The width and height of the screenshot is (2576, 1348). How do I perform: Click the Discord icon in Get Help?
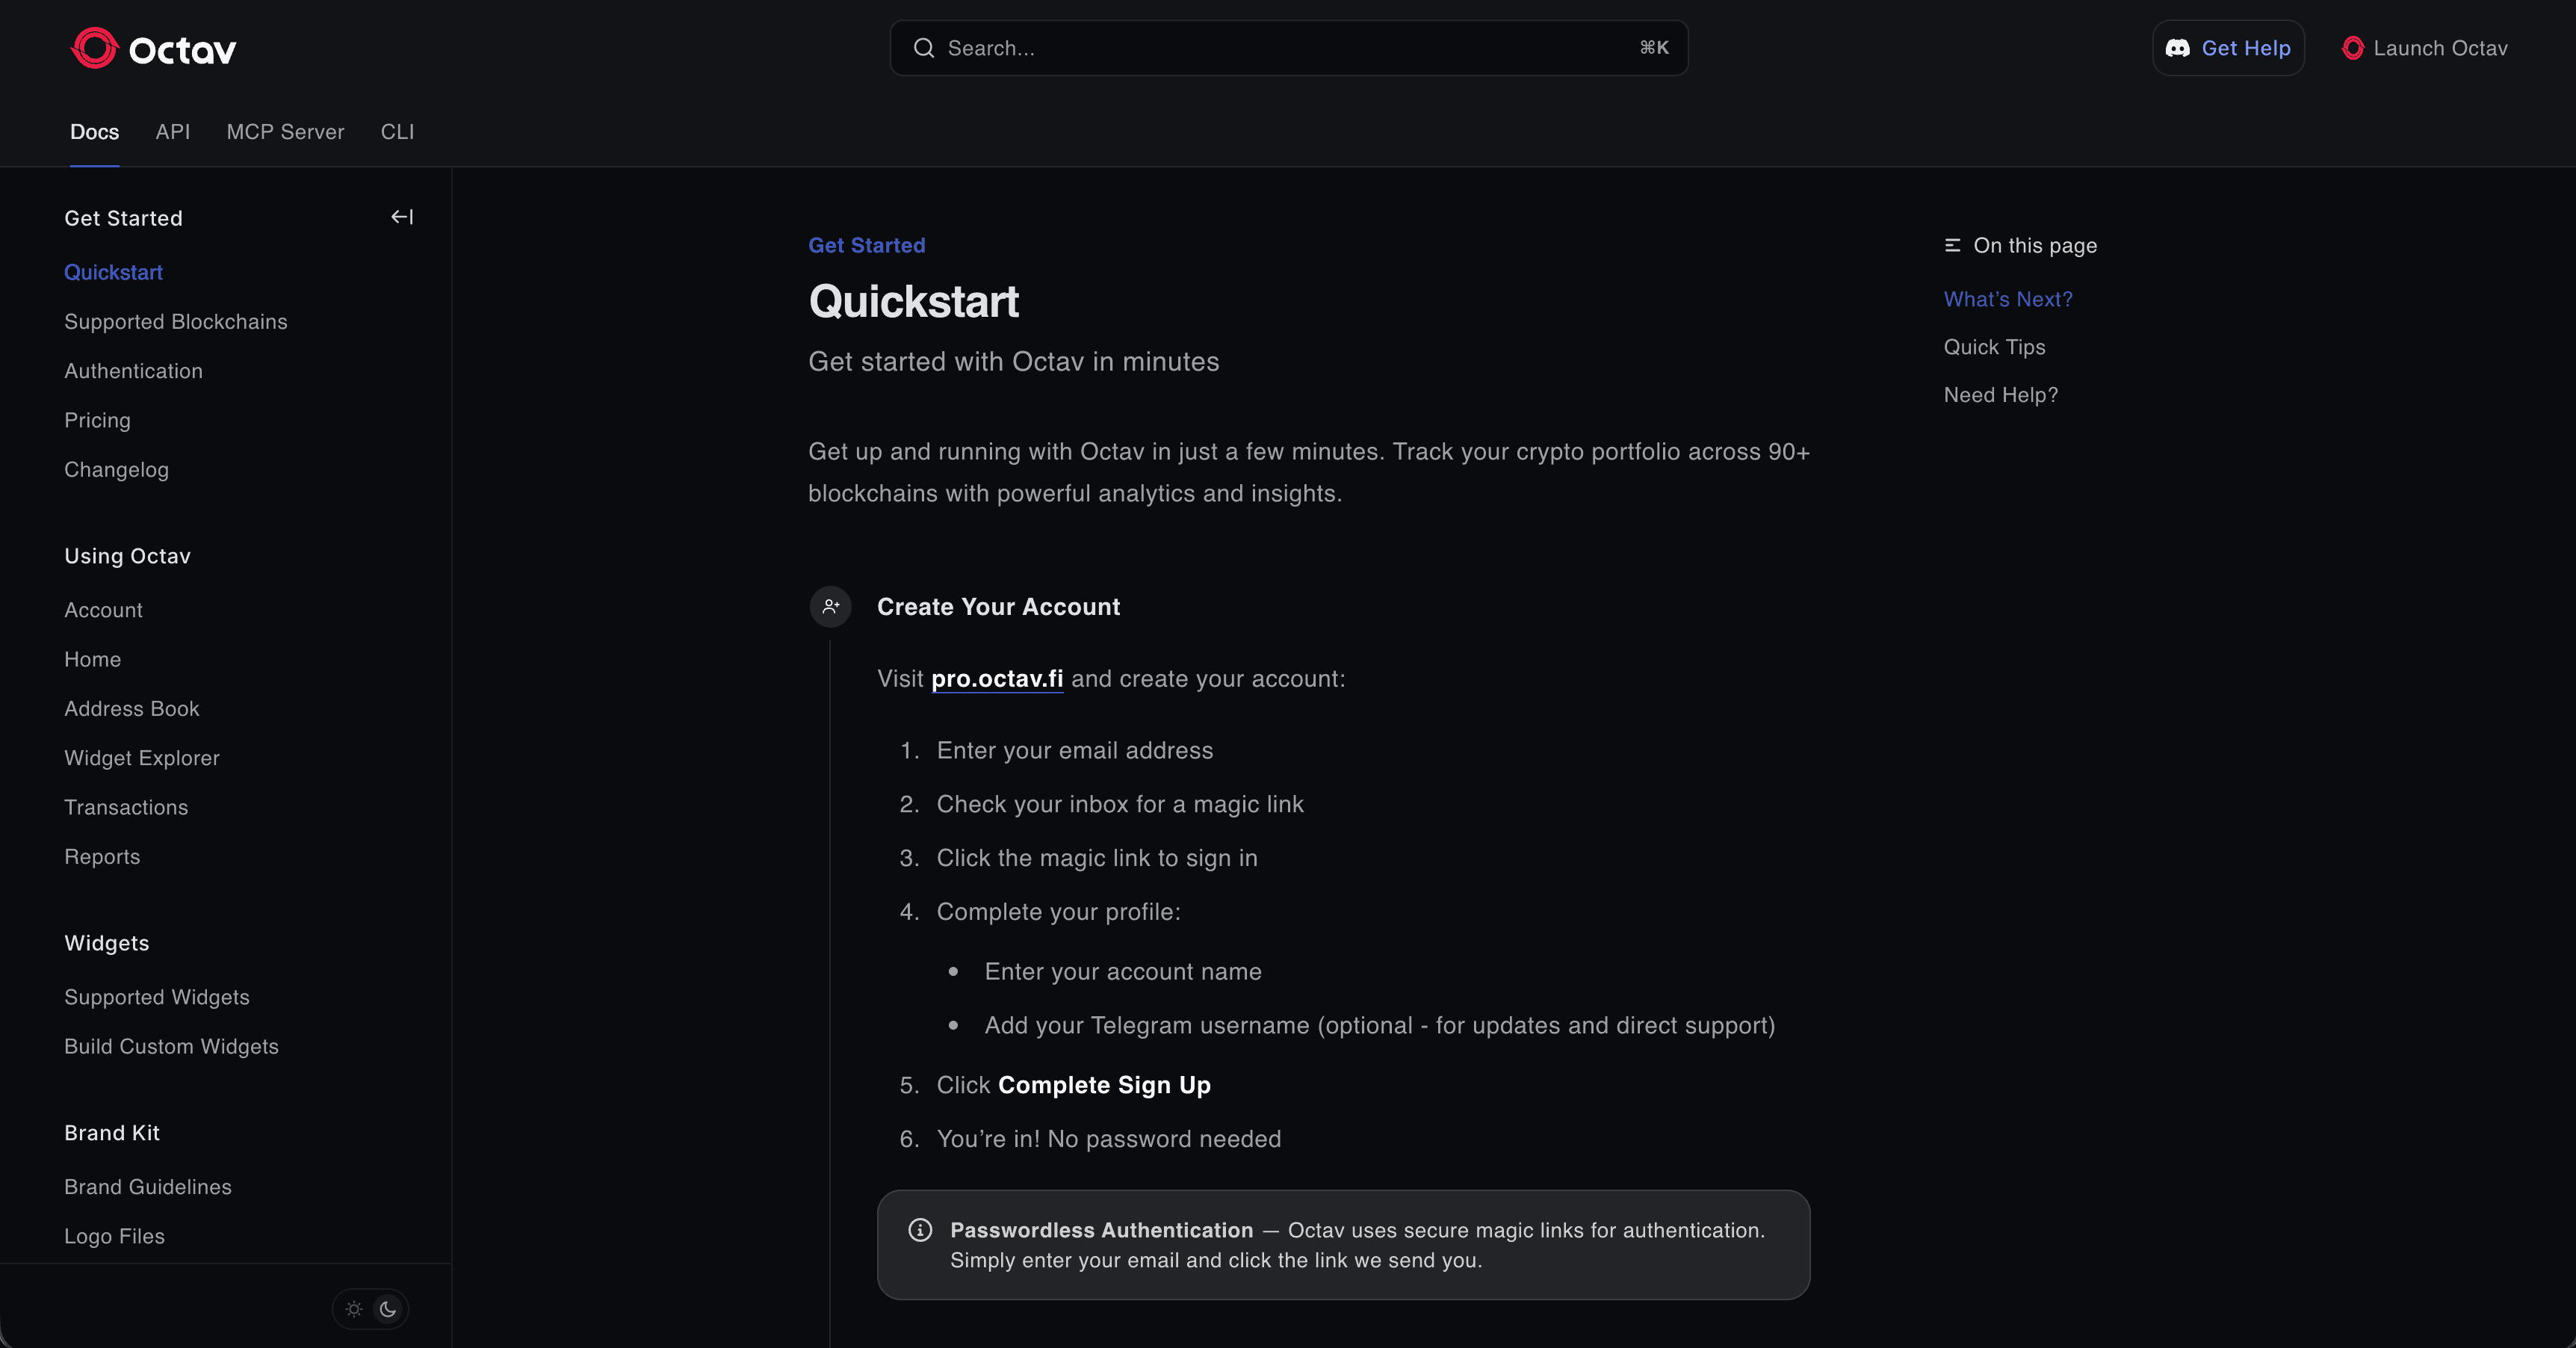pos(2178,47)
